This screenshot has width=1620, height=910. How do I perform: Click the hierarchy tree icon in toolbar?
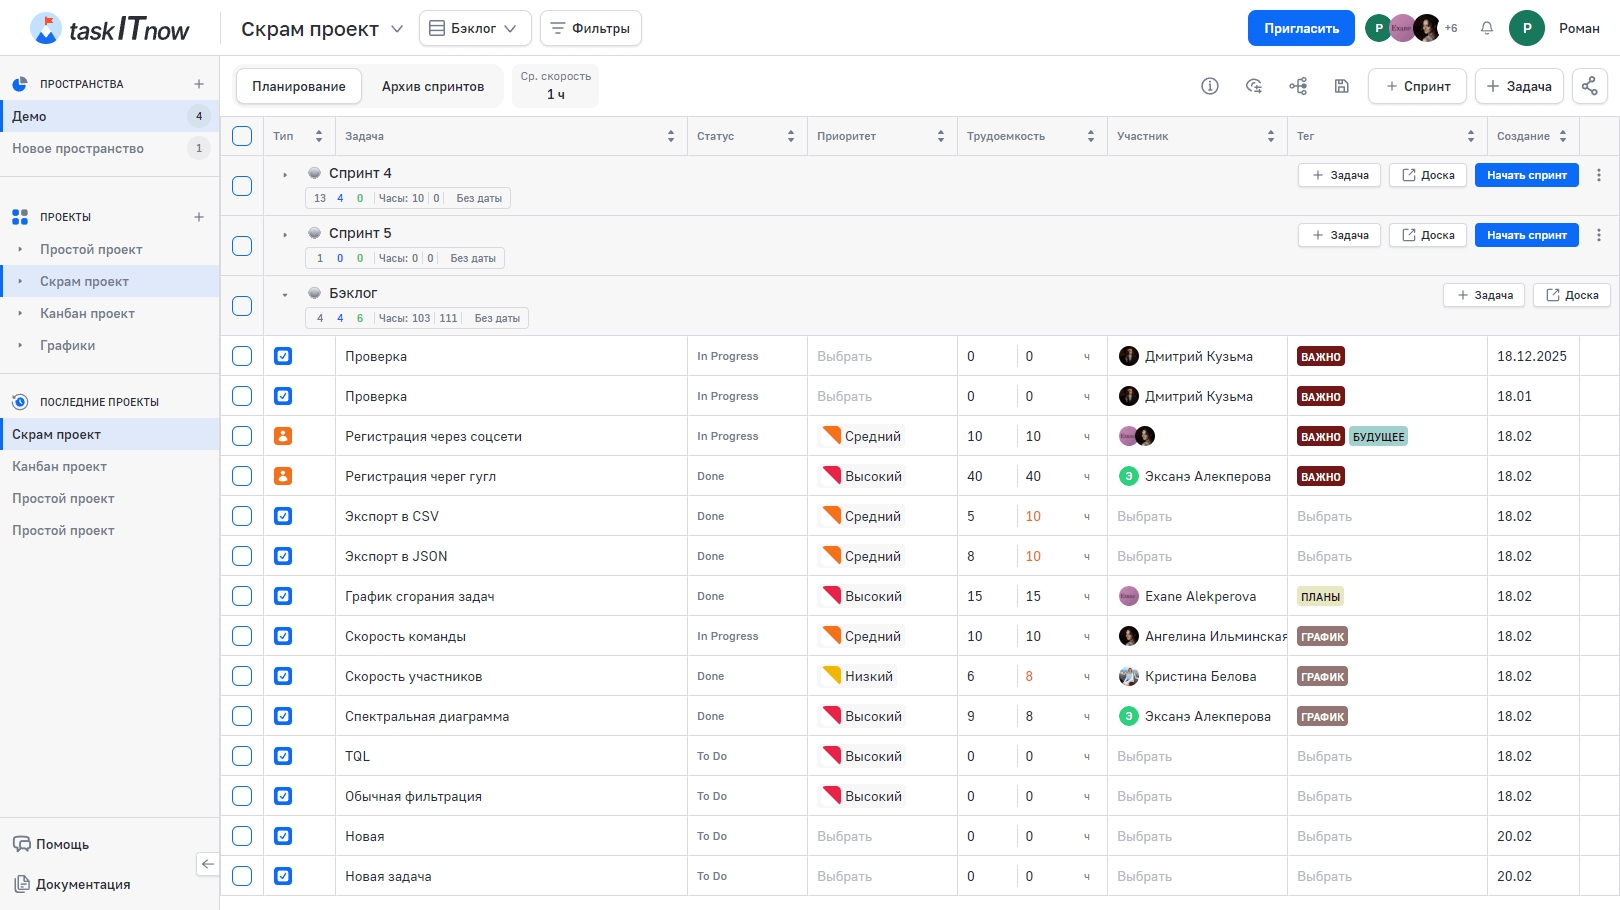1298,86
